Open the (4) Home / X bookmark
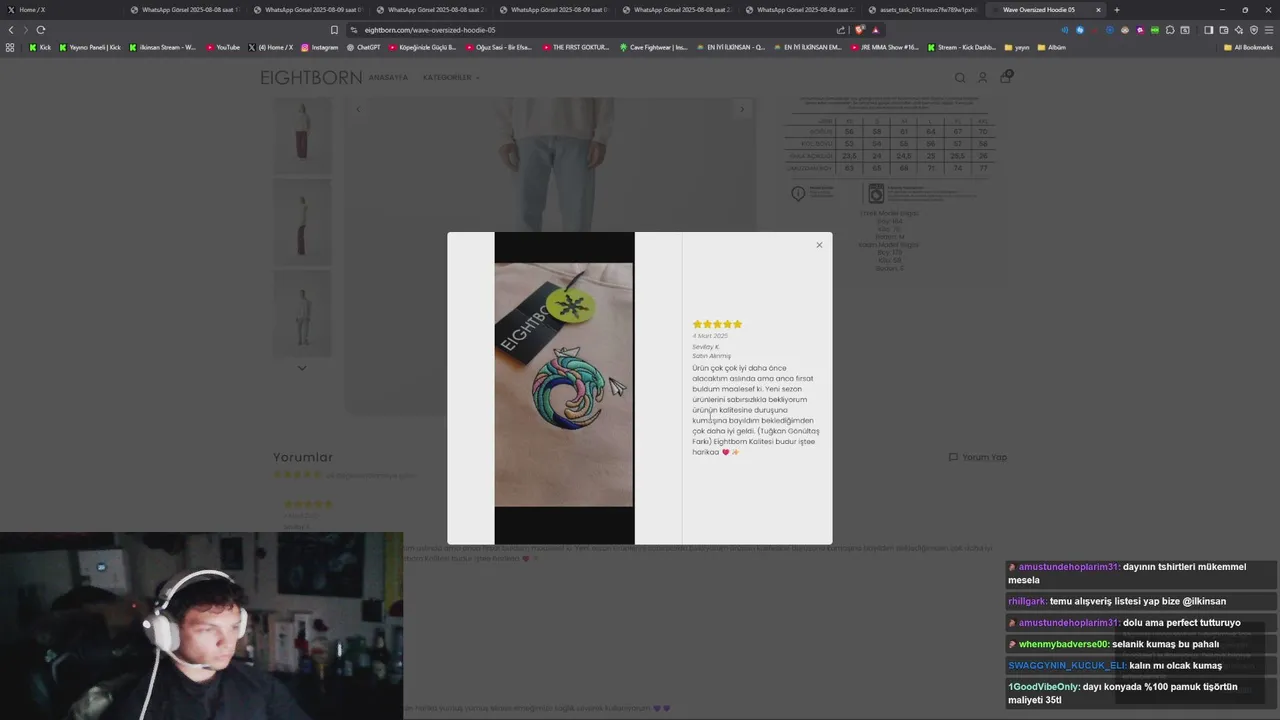This screenshot has width=1280, height=720. coord(270,47)
